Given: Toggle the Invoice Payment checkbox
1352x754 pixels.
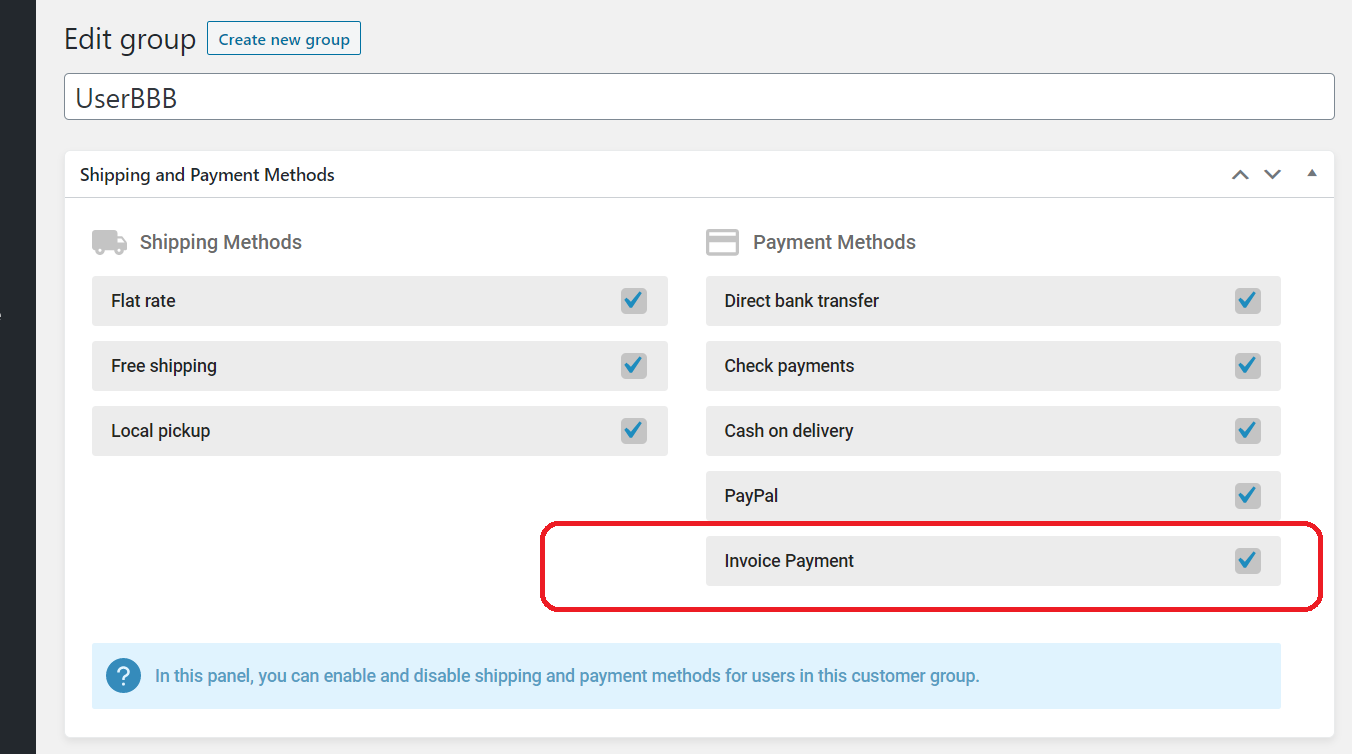Looking at the screenshot, I should pyautogui.click(x=1247, y=561).
